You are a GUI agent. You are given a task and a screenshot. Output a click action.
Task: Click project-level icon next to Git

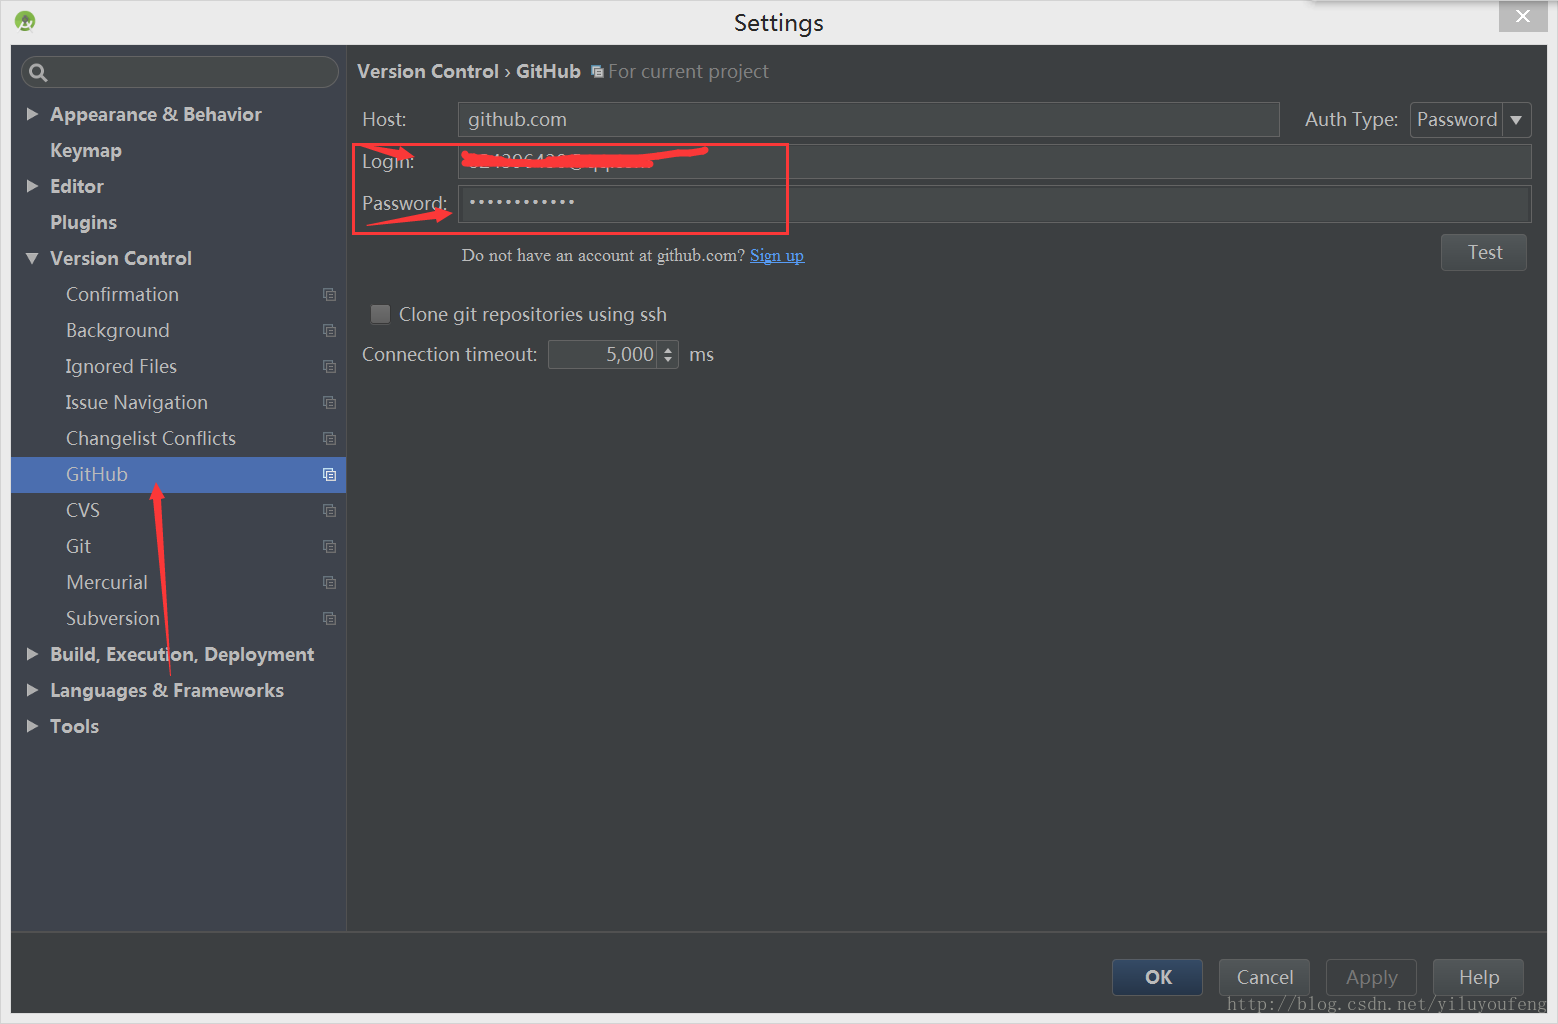tap(329, 547)
